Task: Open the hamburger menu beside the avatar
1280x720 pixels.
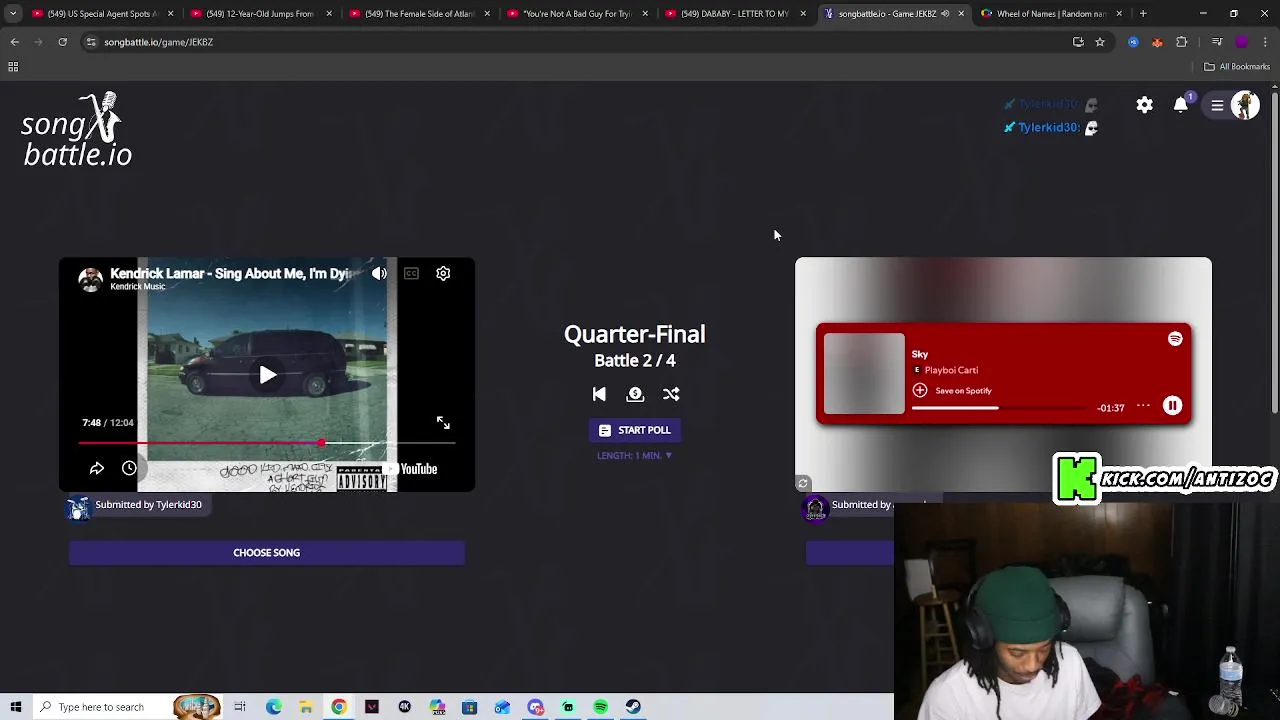Action: (x=1217, y=105)
